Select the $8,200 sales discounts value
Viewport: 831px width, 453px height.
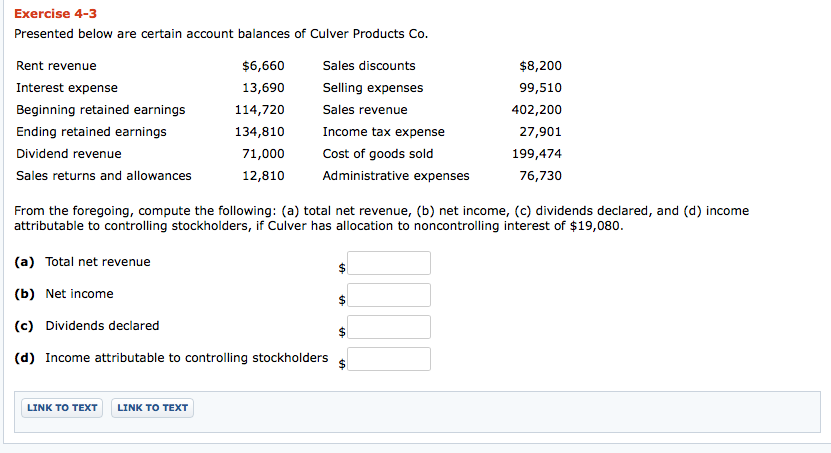(x=540, y=66)
